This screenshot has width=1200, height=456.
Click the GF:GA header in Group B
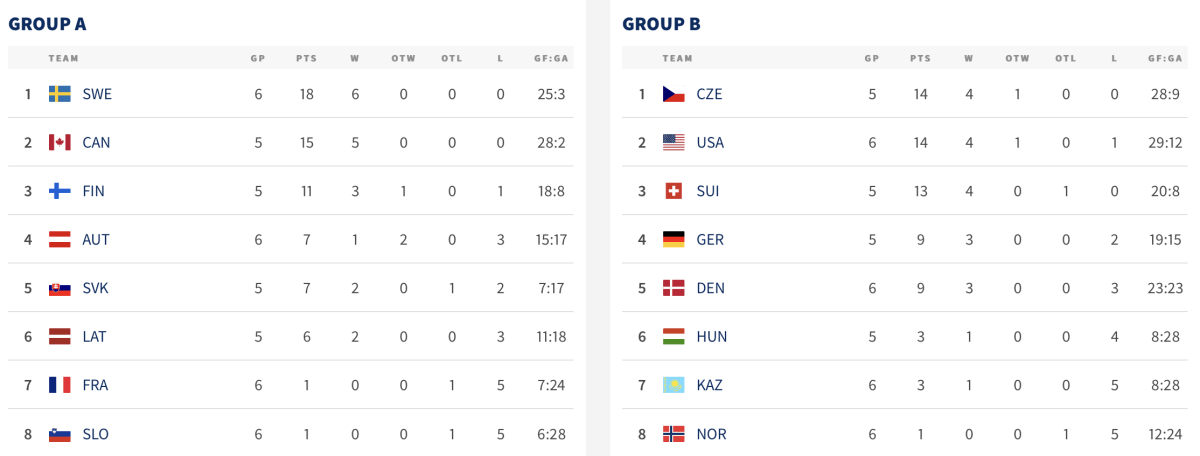tap(1164, 58)
